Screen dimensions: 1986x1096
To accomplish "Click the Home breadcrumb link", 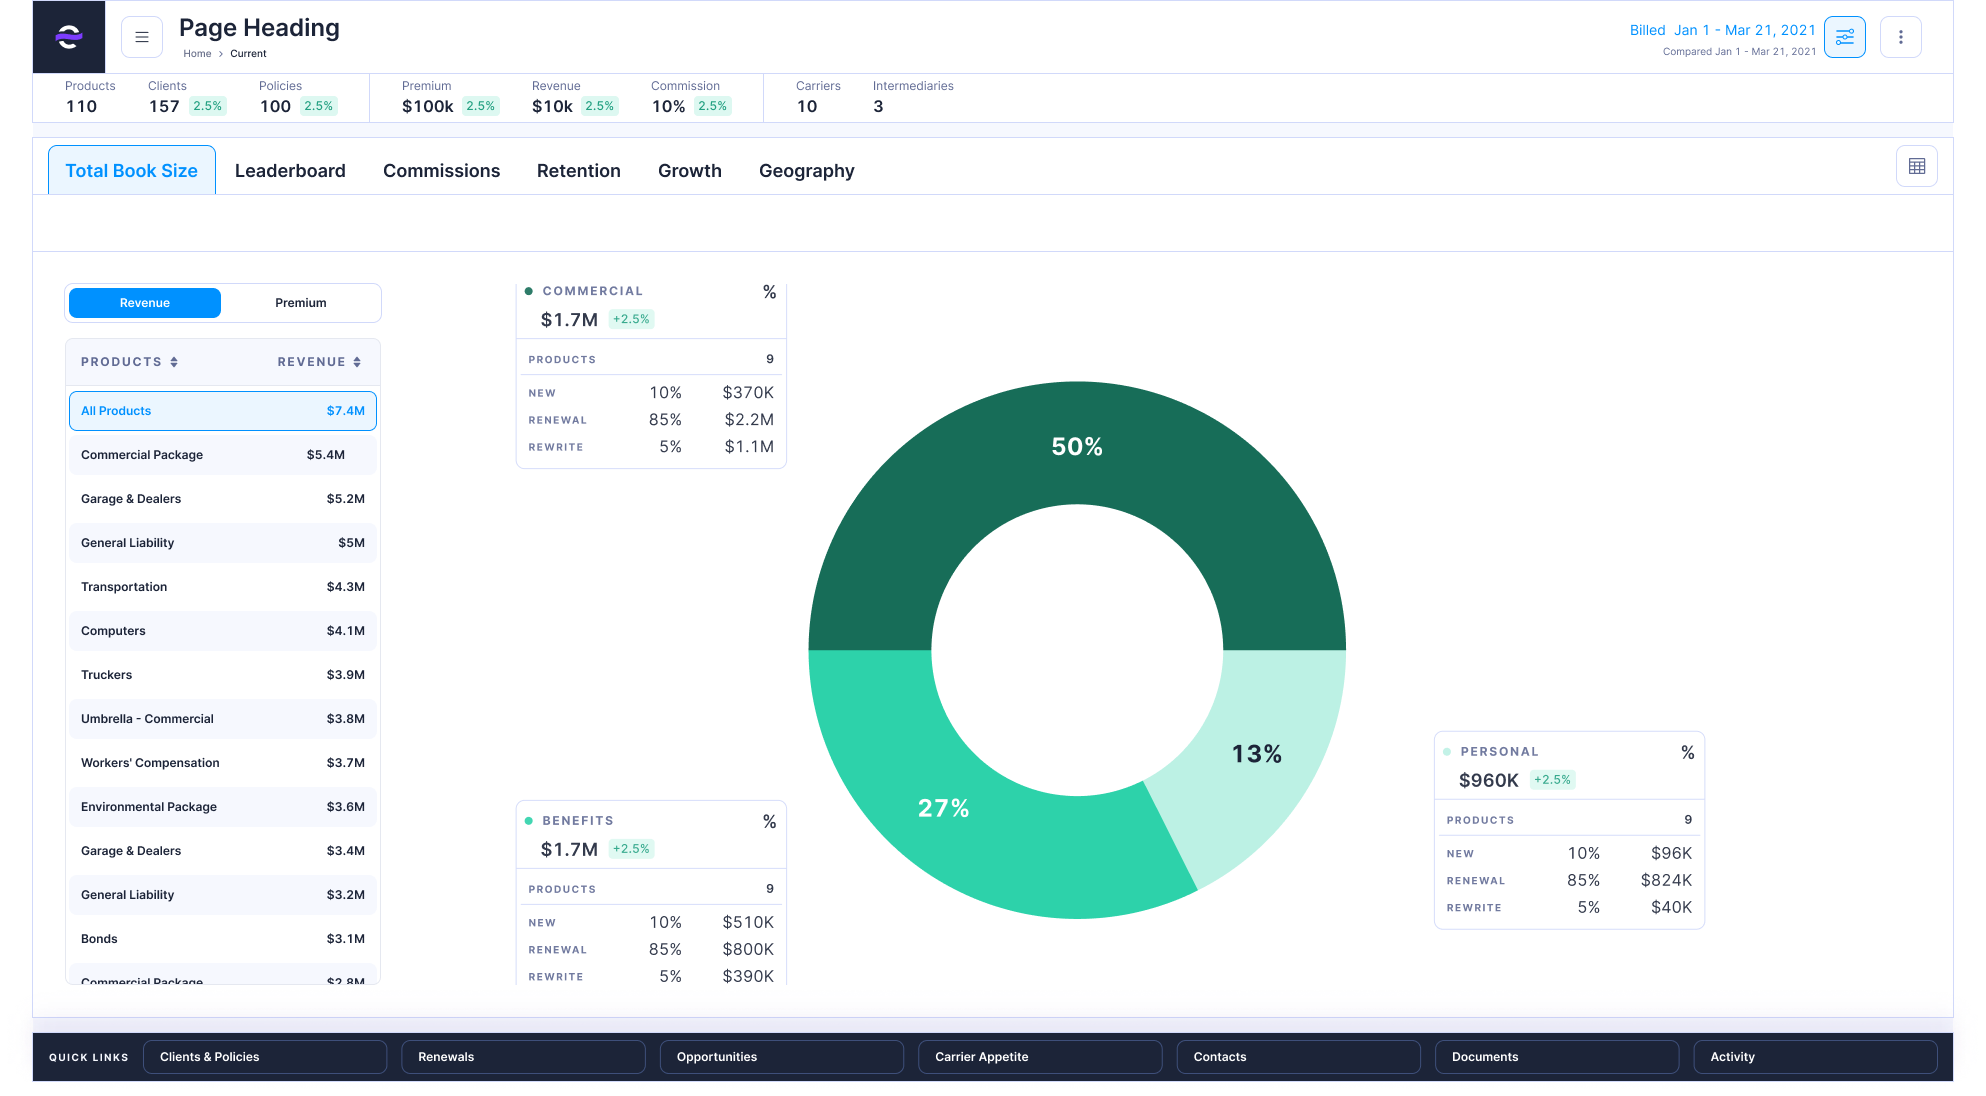I will click(x=197, y=54).
